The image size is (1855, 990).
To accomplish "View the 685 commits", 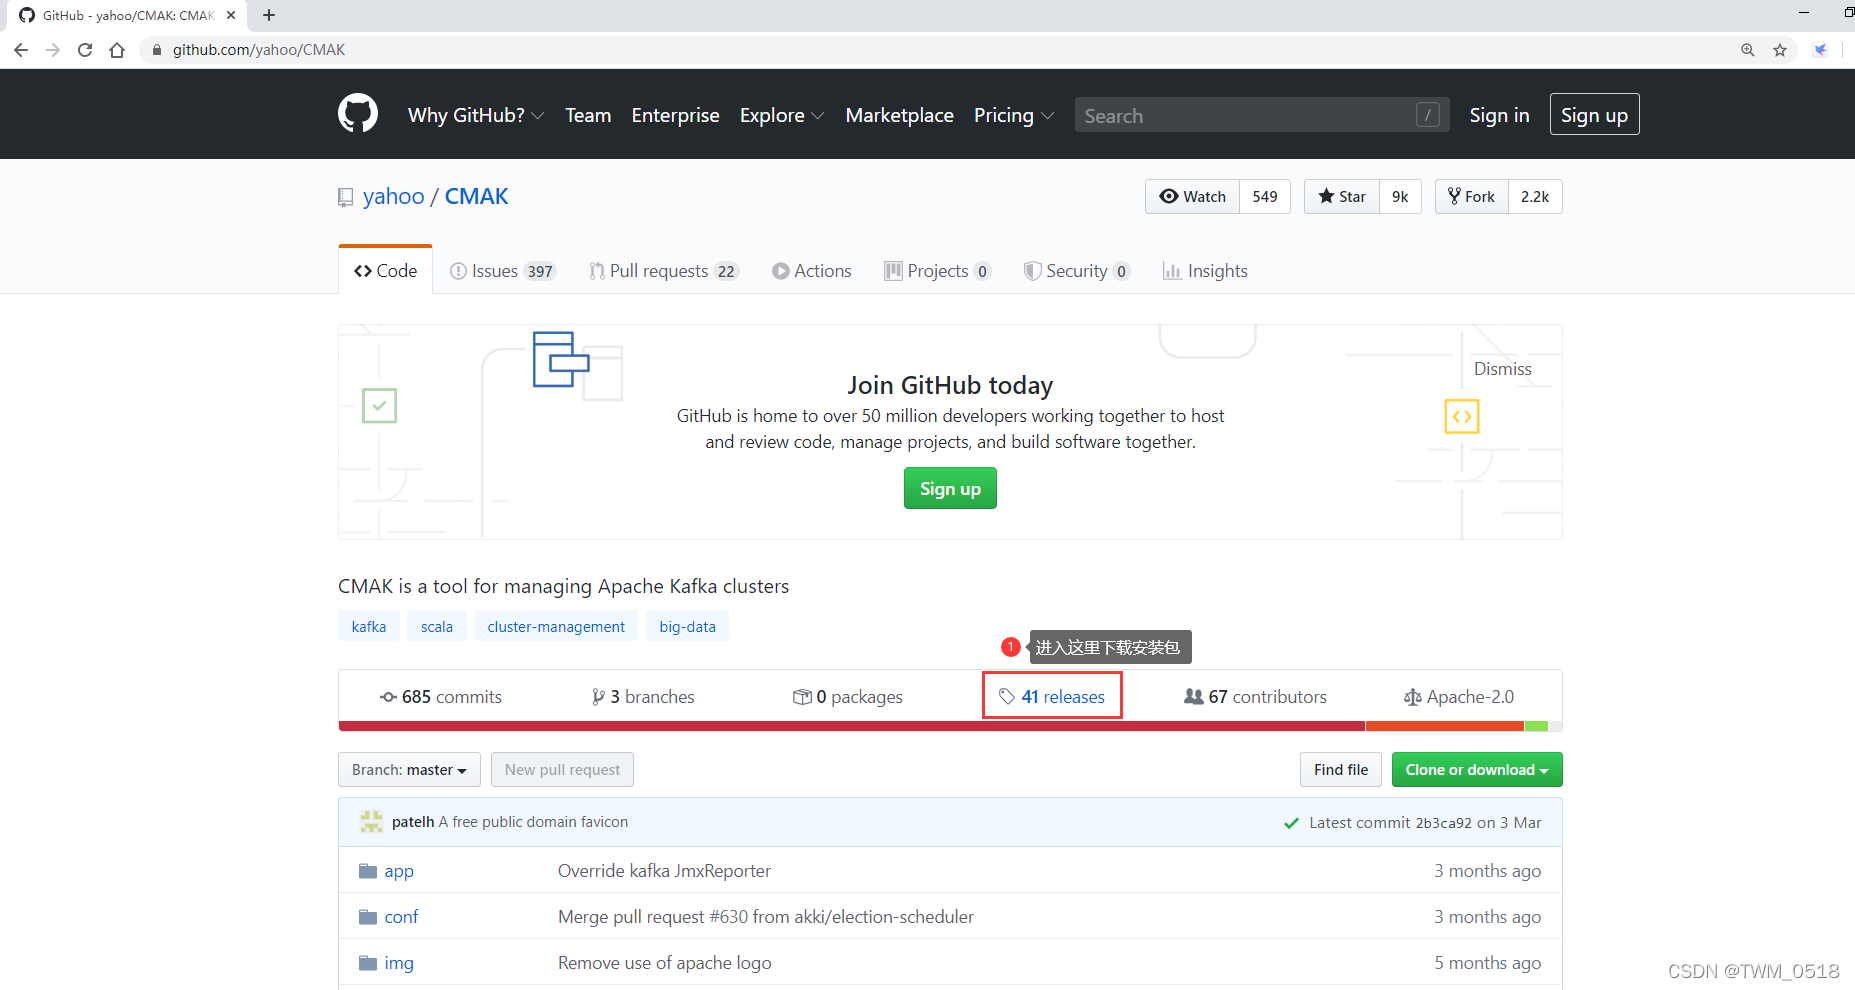I will click(x=441, y=697).
